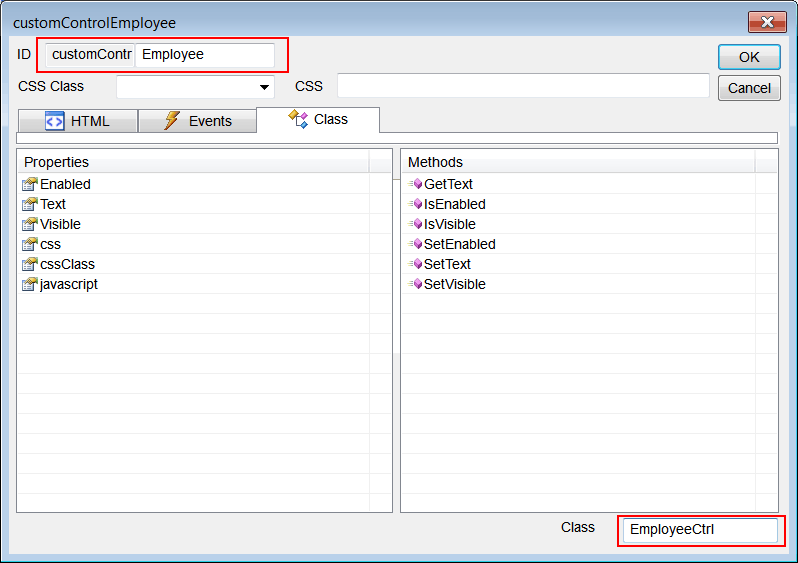Click the IsVisible method icon
This screenshot has height=563, width=798.
pyautogui.click(x=415, y=224)
